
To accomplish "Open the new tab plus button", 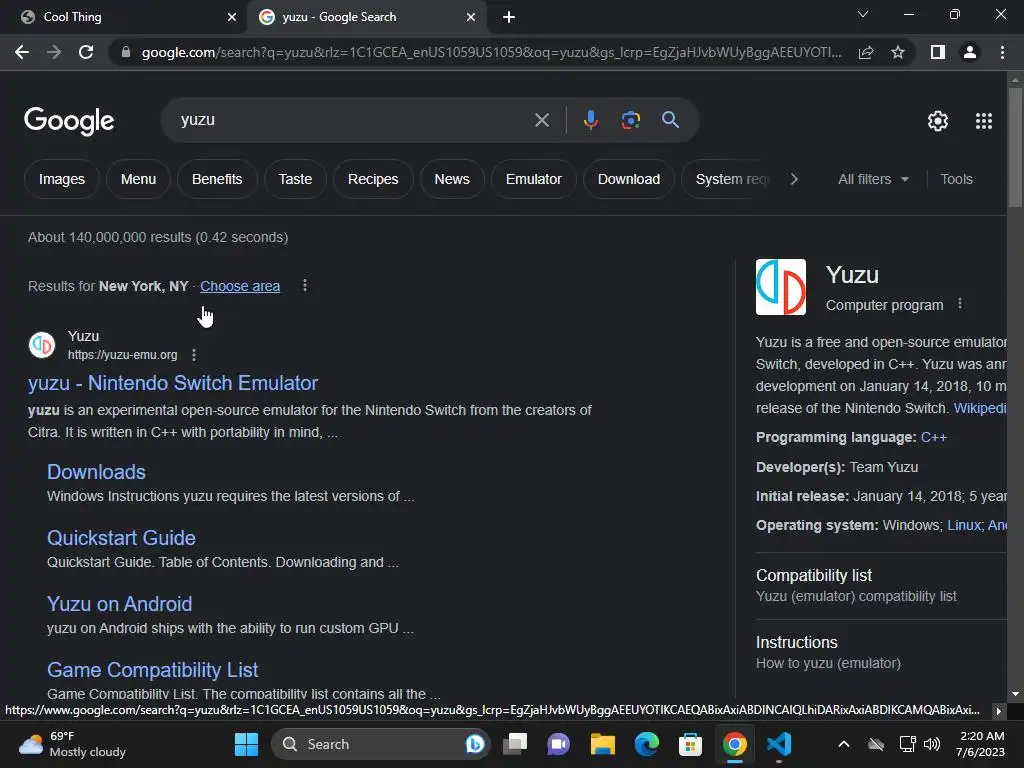I will click(x=509, y=17).
